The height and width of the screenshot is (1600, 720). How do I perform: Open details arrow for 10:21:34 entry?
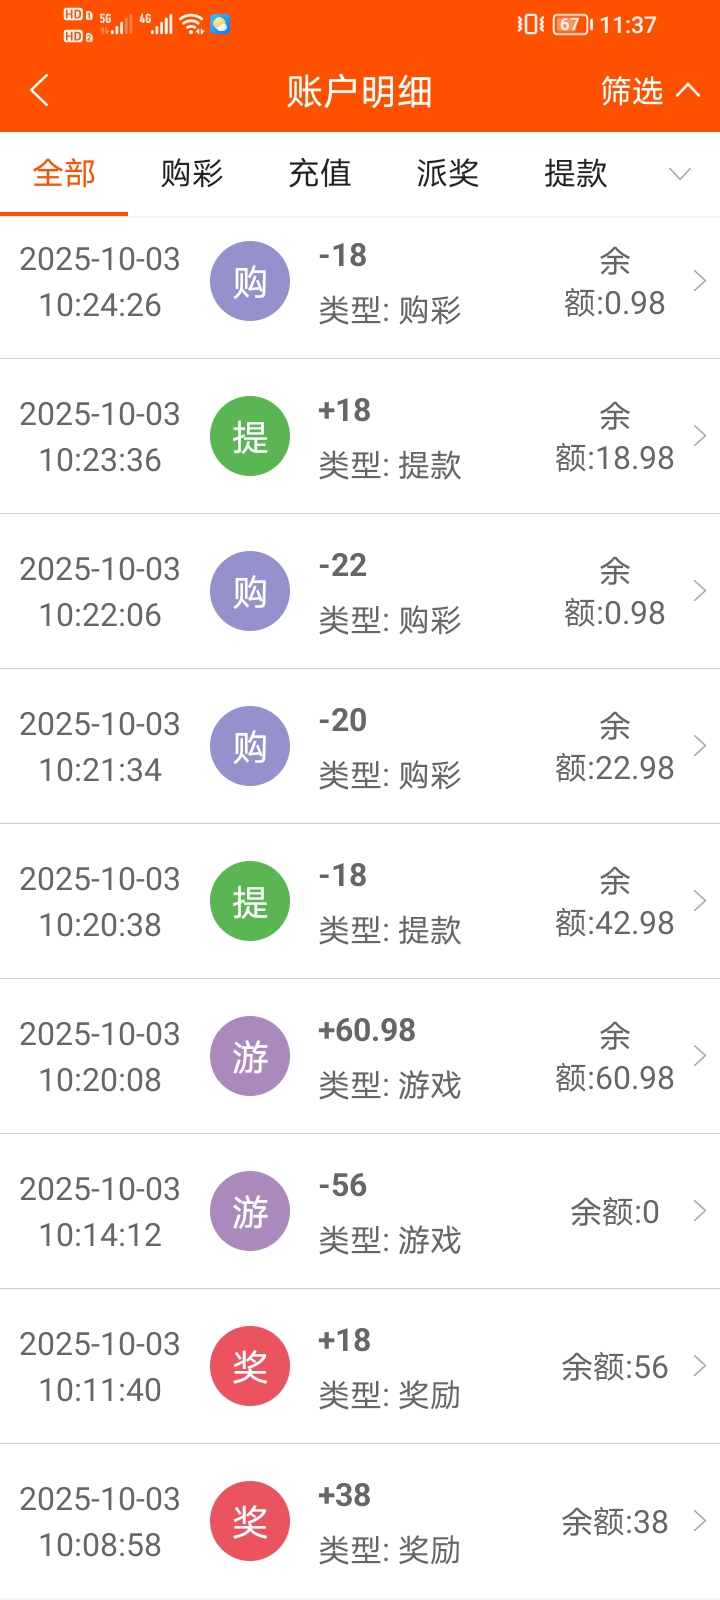coord(700,746)
